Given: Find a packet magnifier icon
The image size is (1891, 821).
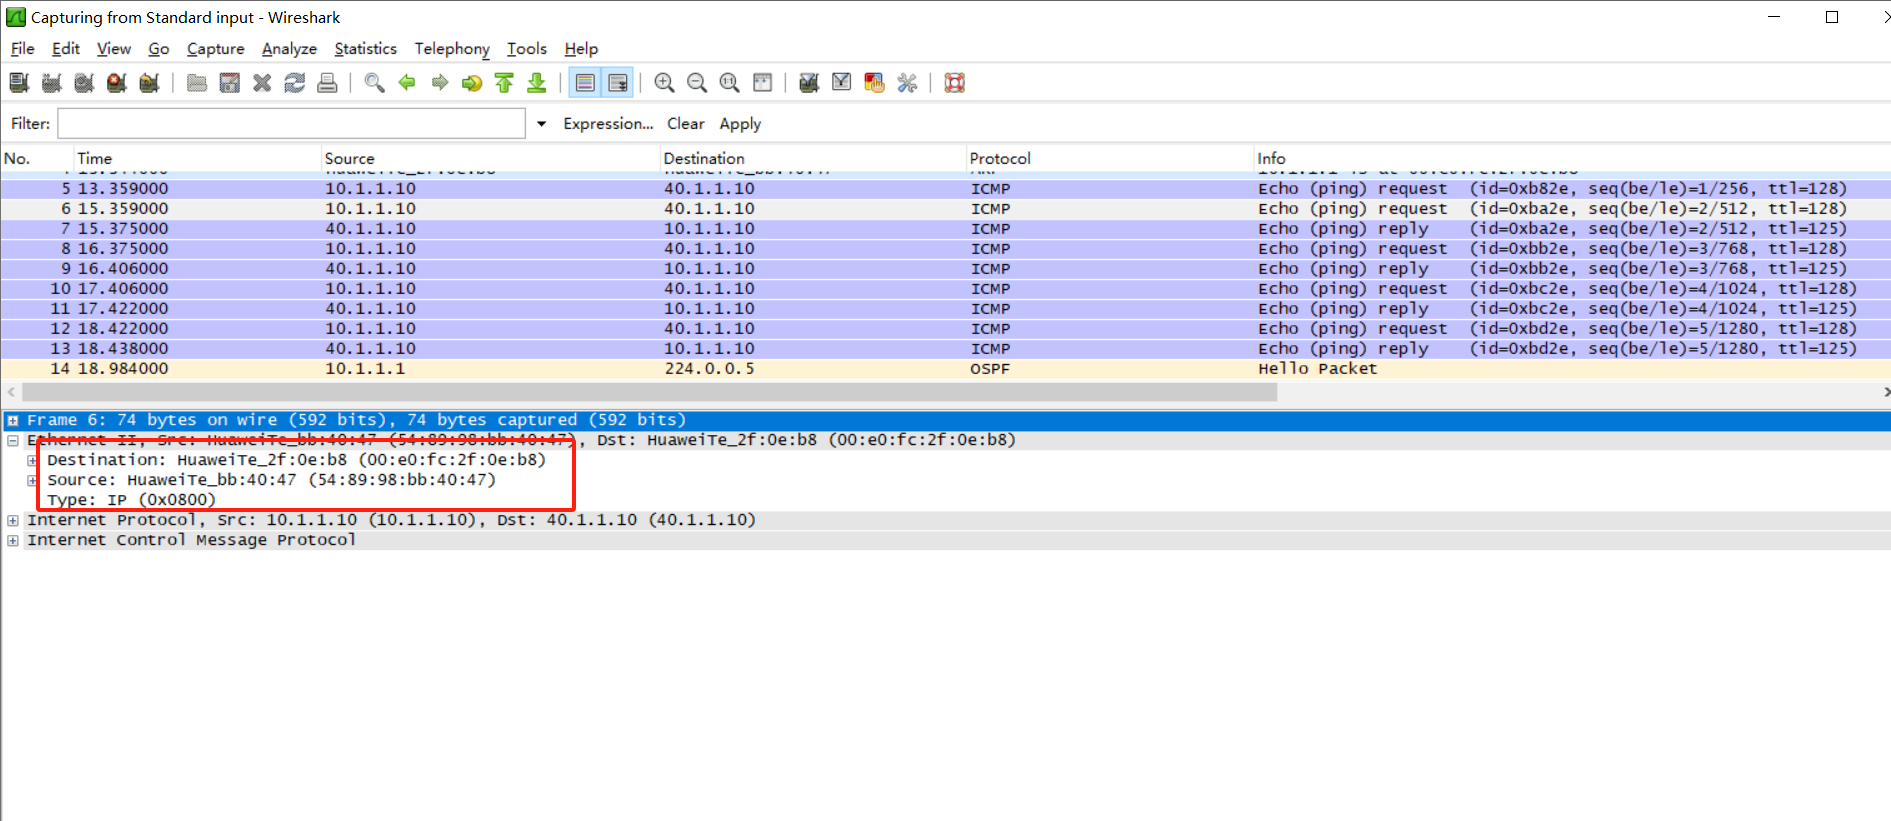Looking at the screenshot, I should click(x=374, y=83).
